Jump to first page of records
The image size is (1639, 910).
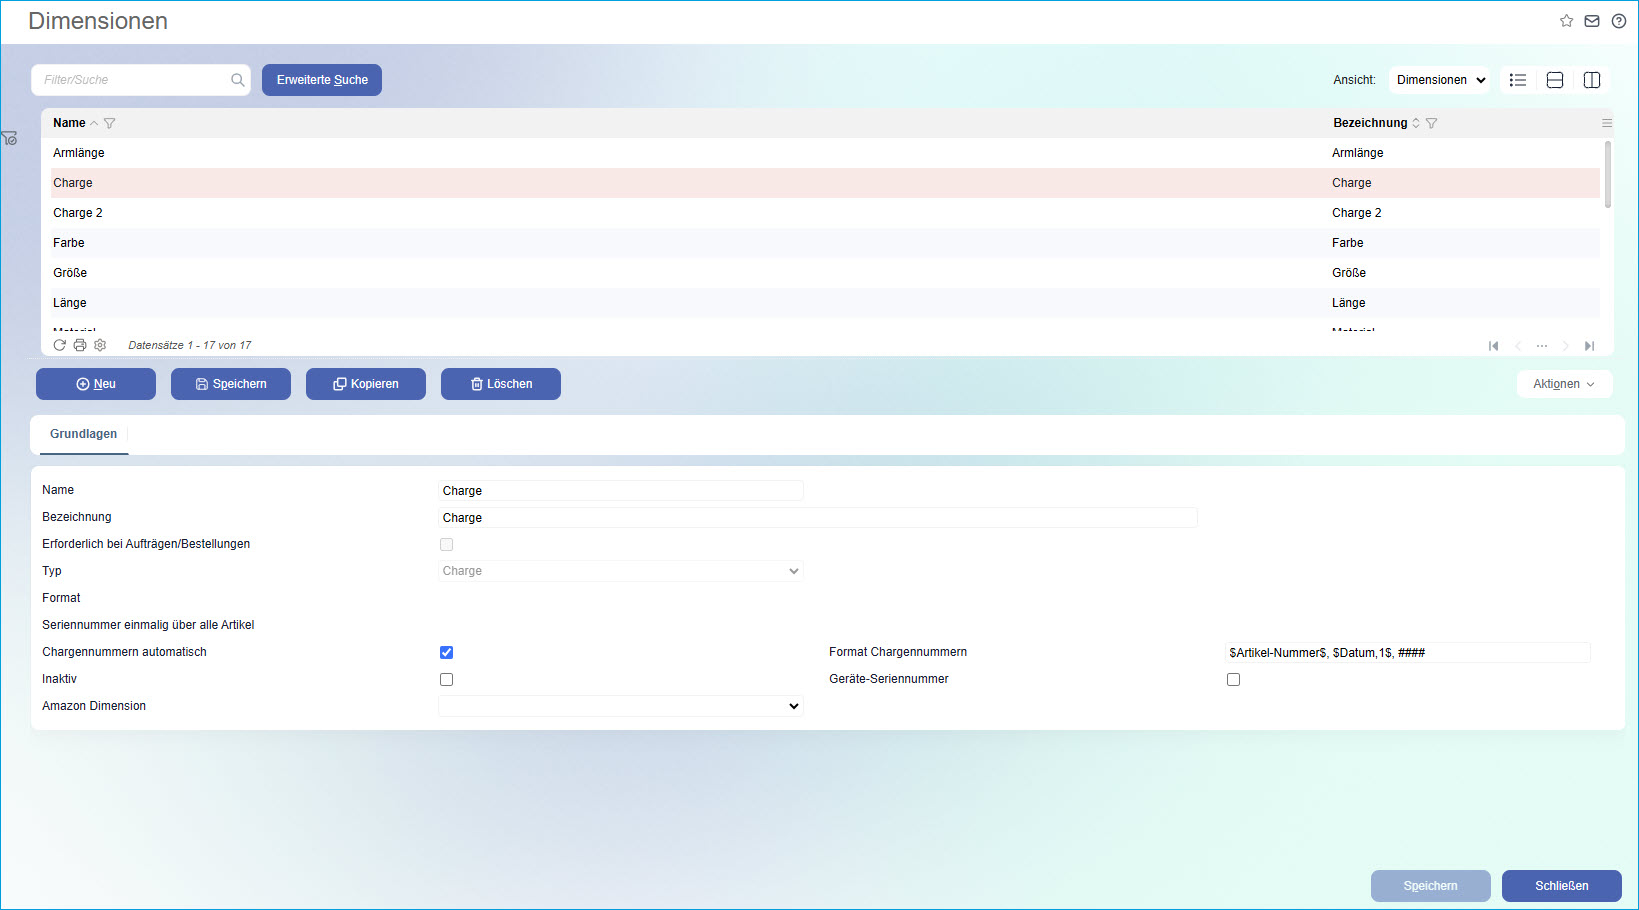click(1494, 346)
